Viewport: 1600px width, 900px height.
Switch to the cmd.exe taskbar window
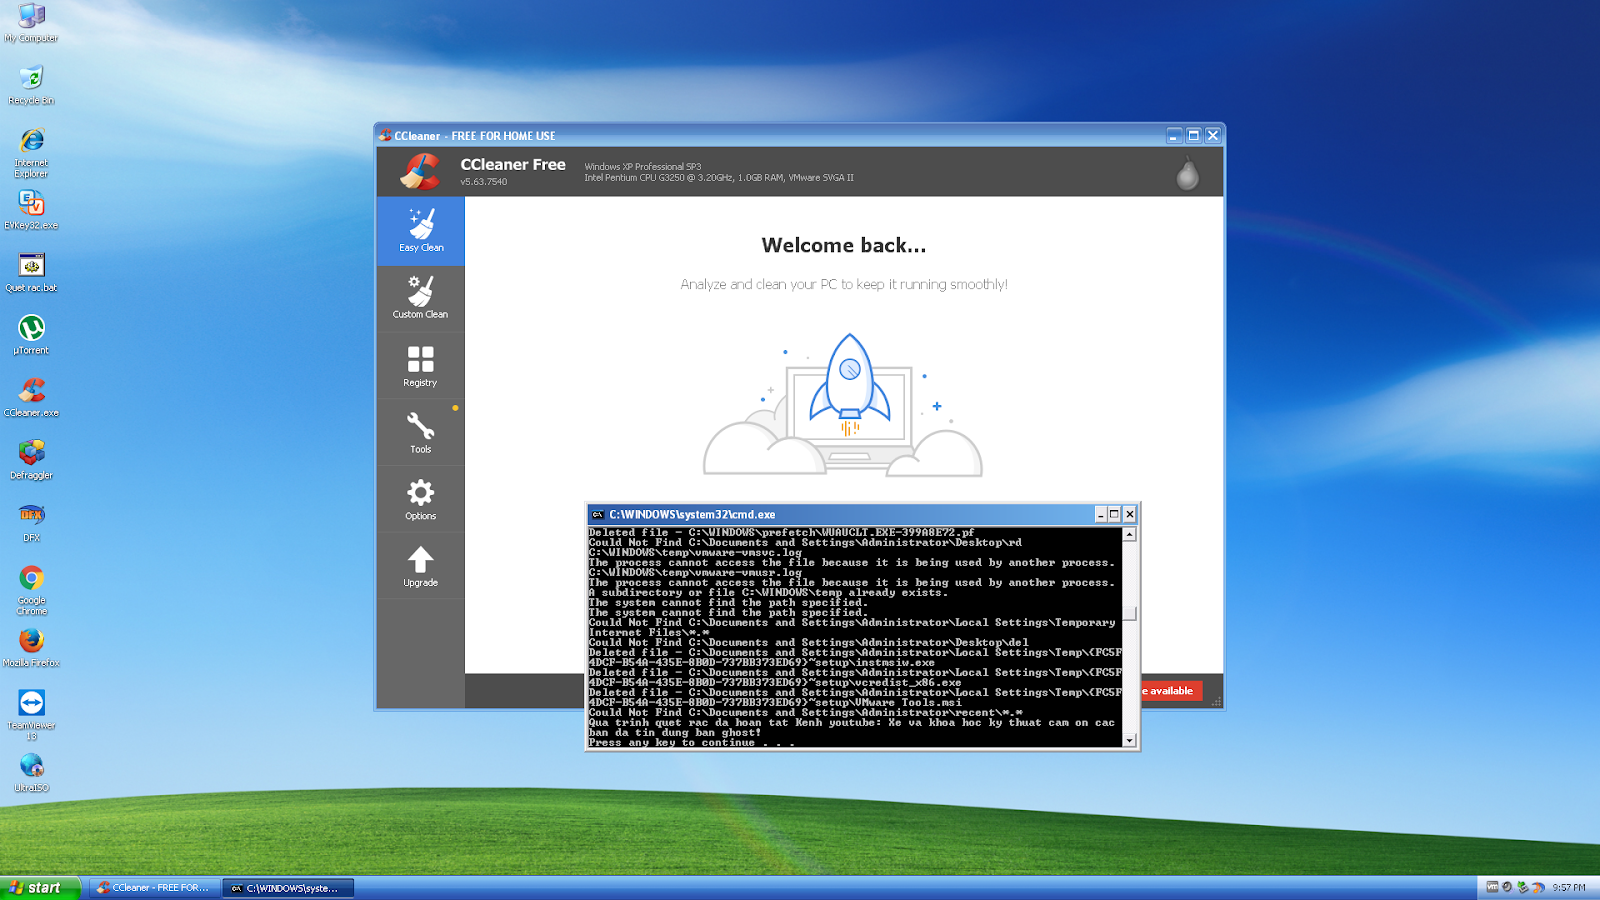287,887
